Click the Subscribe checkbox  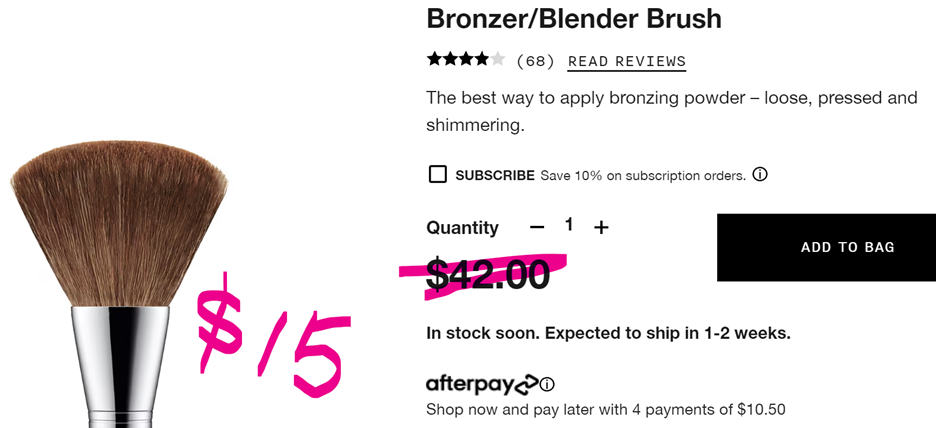click(437, 175)
